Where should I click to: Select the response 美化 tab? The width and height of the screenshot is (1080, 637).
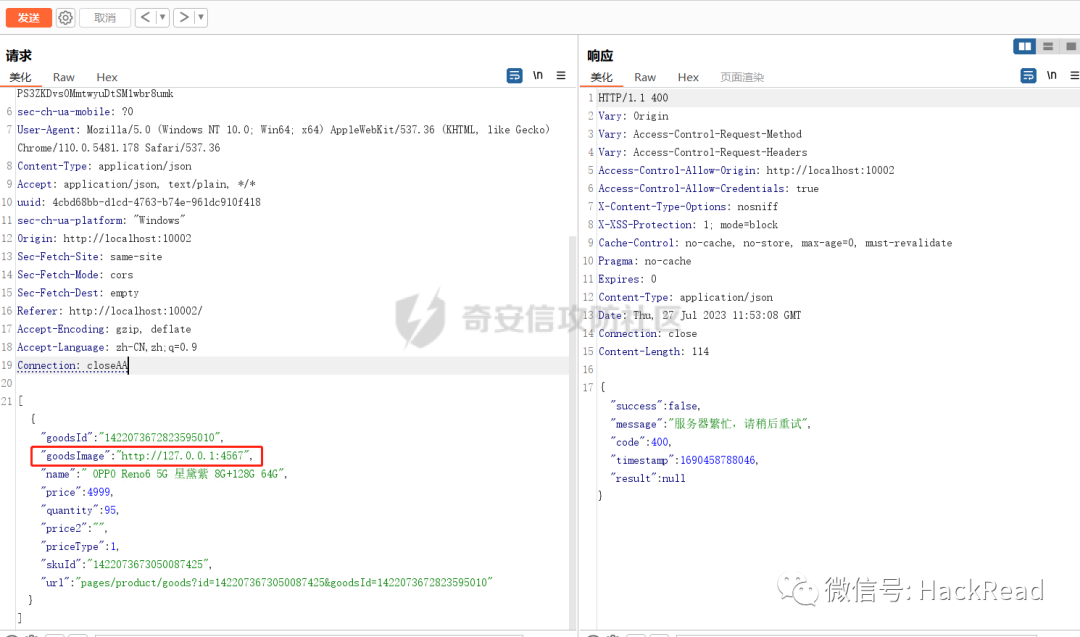601,77
